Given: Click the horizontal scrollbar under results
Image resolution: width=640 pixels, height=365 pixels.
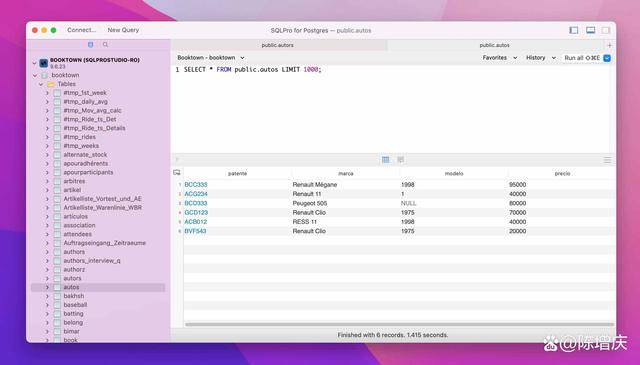Looking at the screenshot, I should click(399, 325).
